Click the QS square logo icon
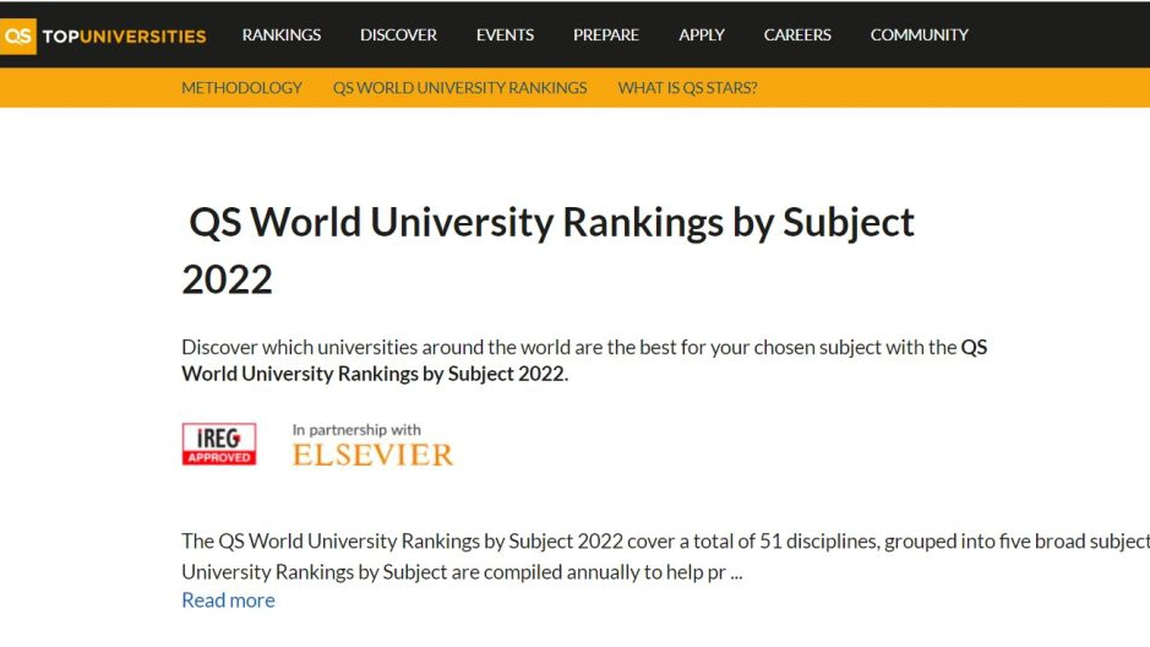The height and width of the screenshot is (647, 1150). (x=18, y=36)
